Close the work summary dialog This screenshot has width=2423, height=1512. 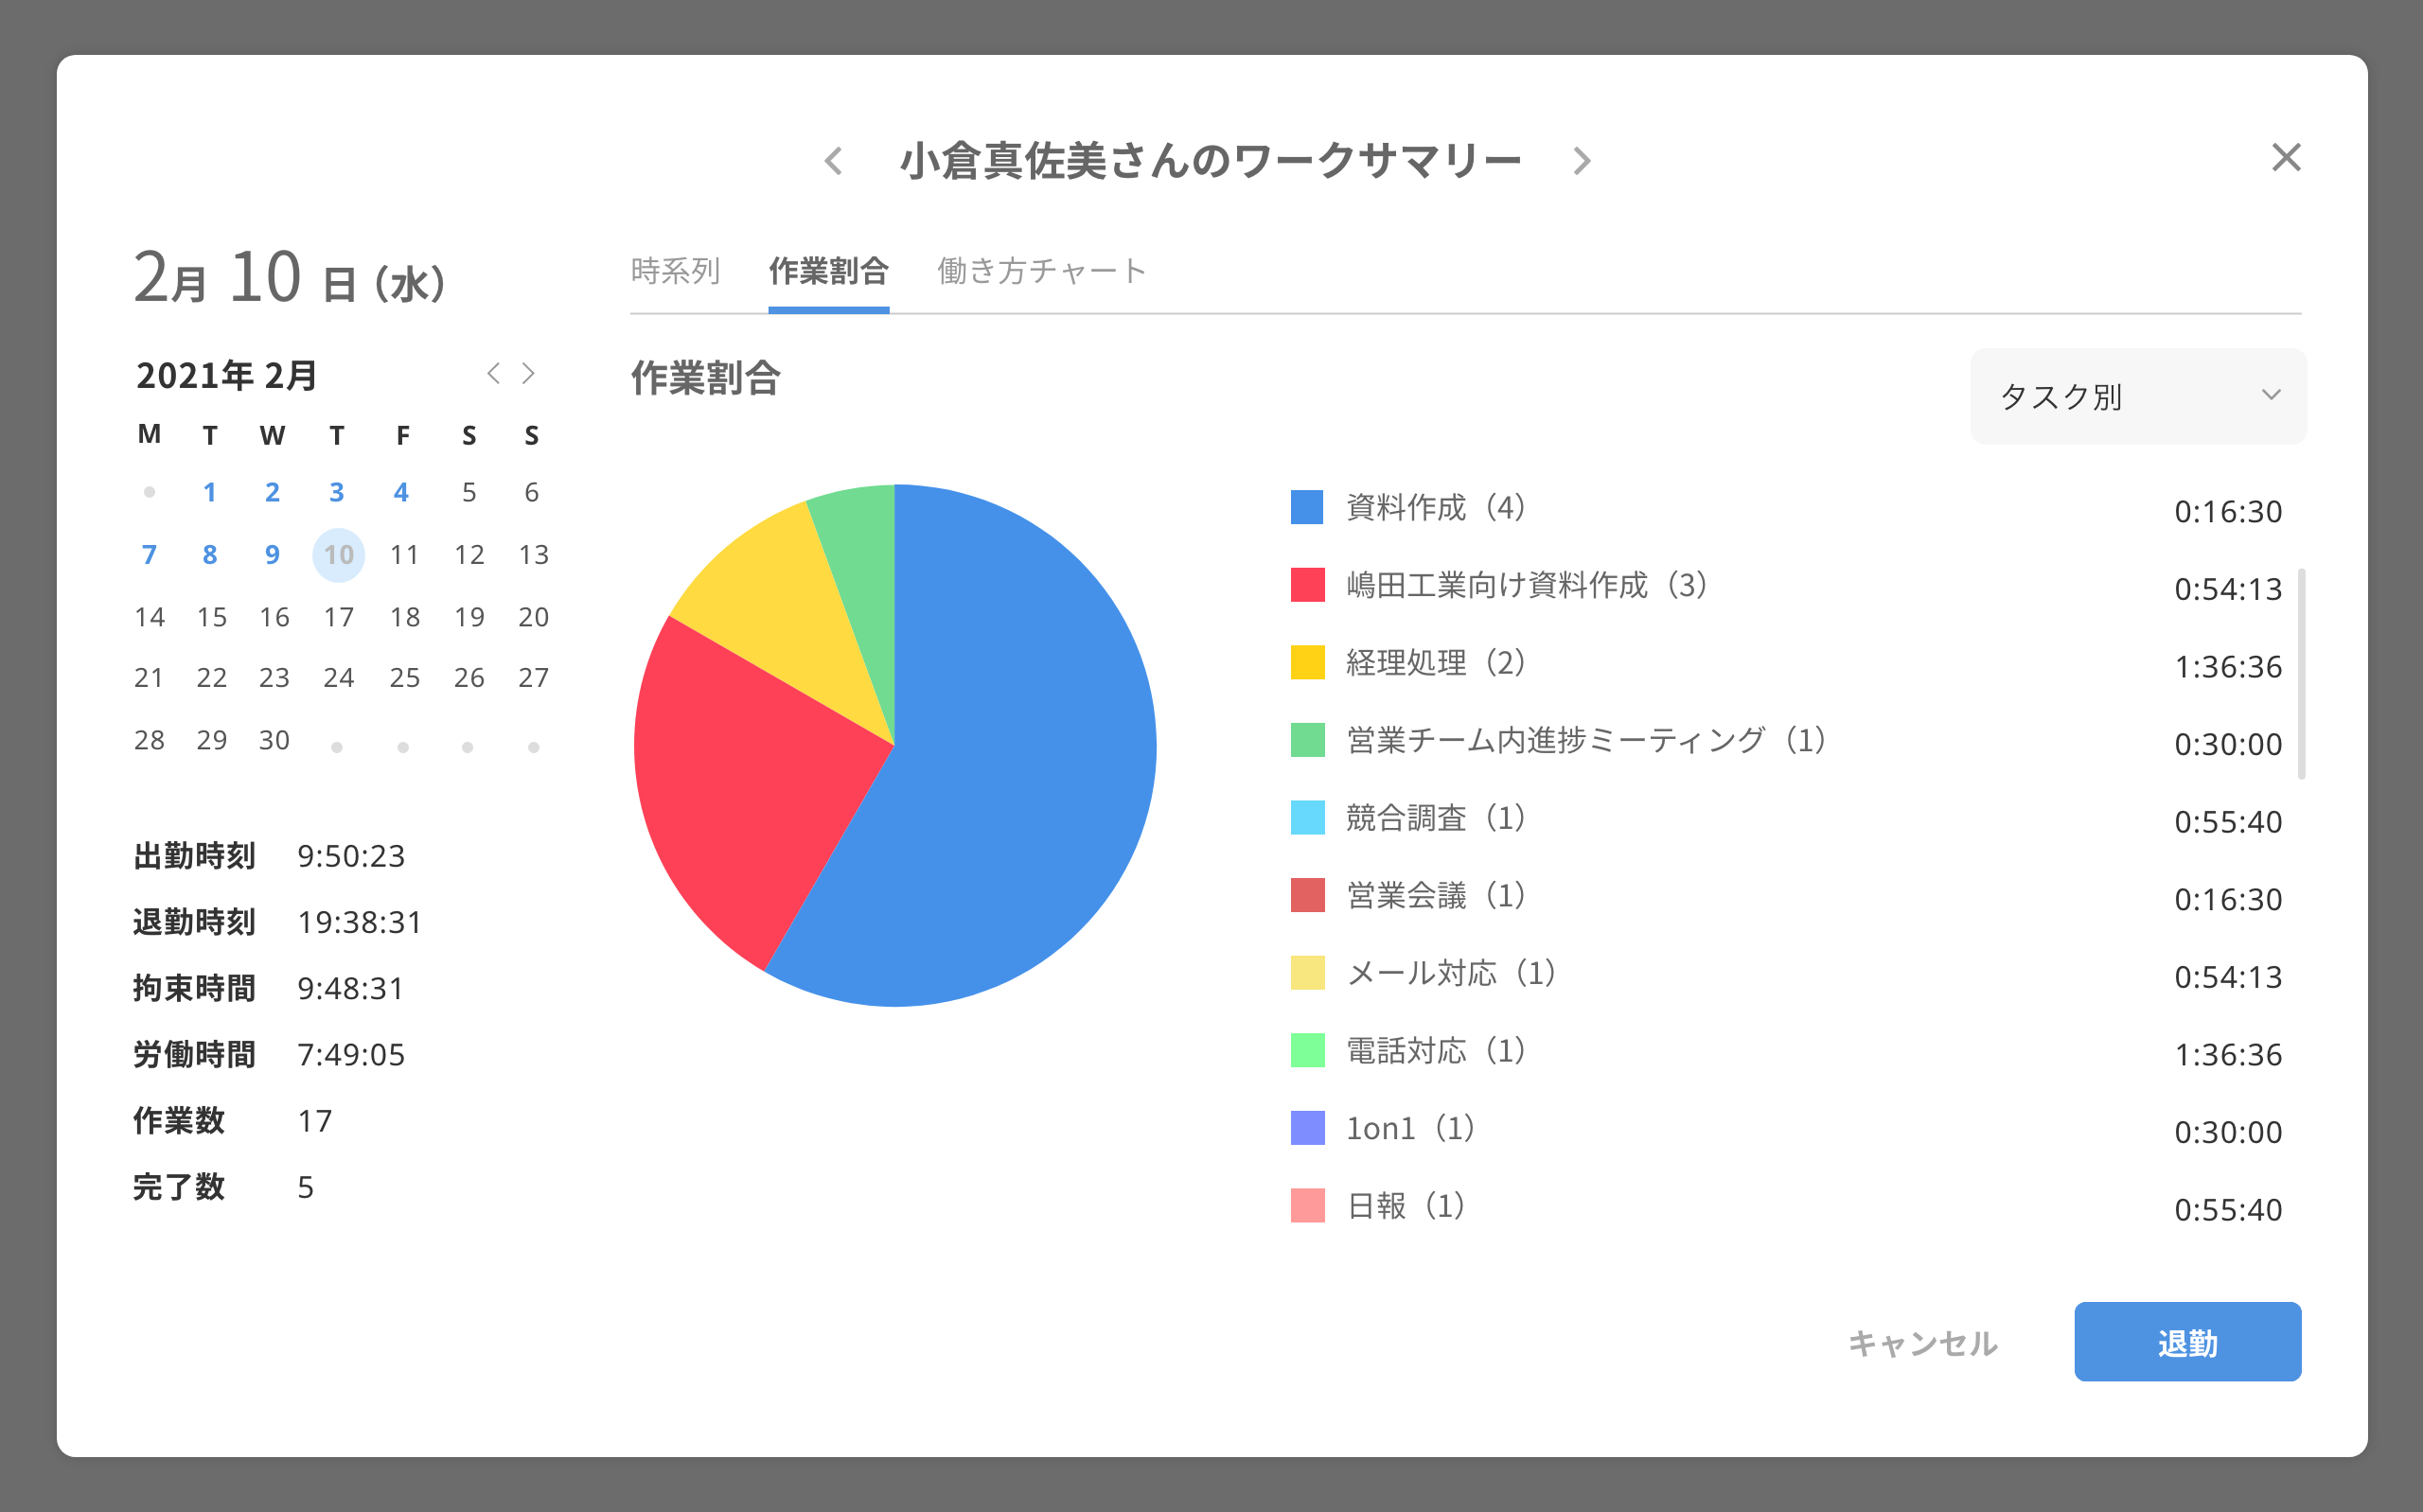point(2286,158)
